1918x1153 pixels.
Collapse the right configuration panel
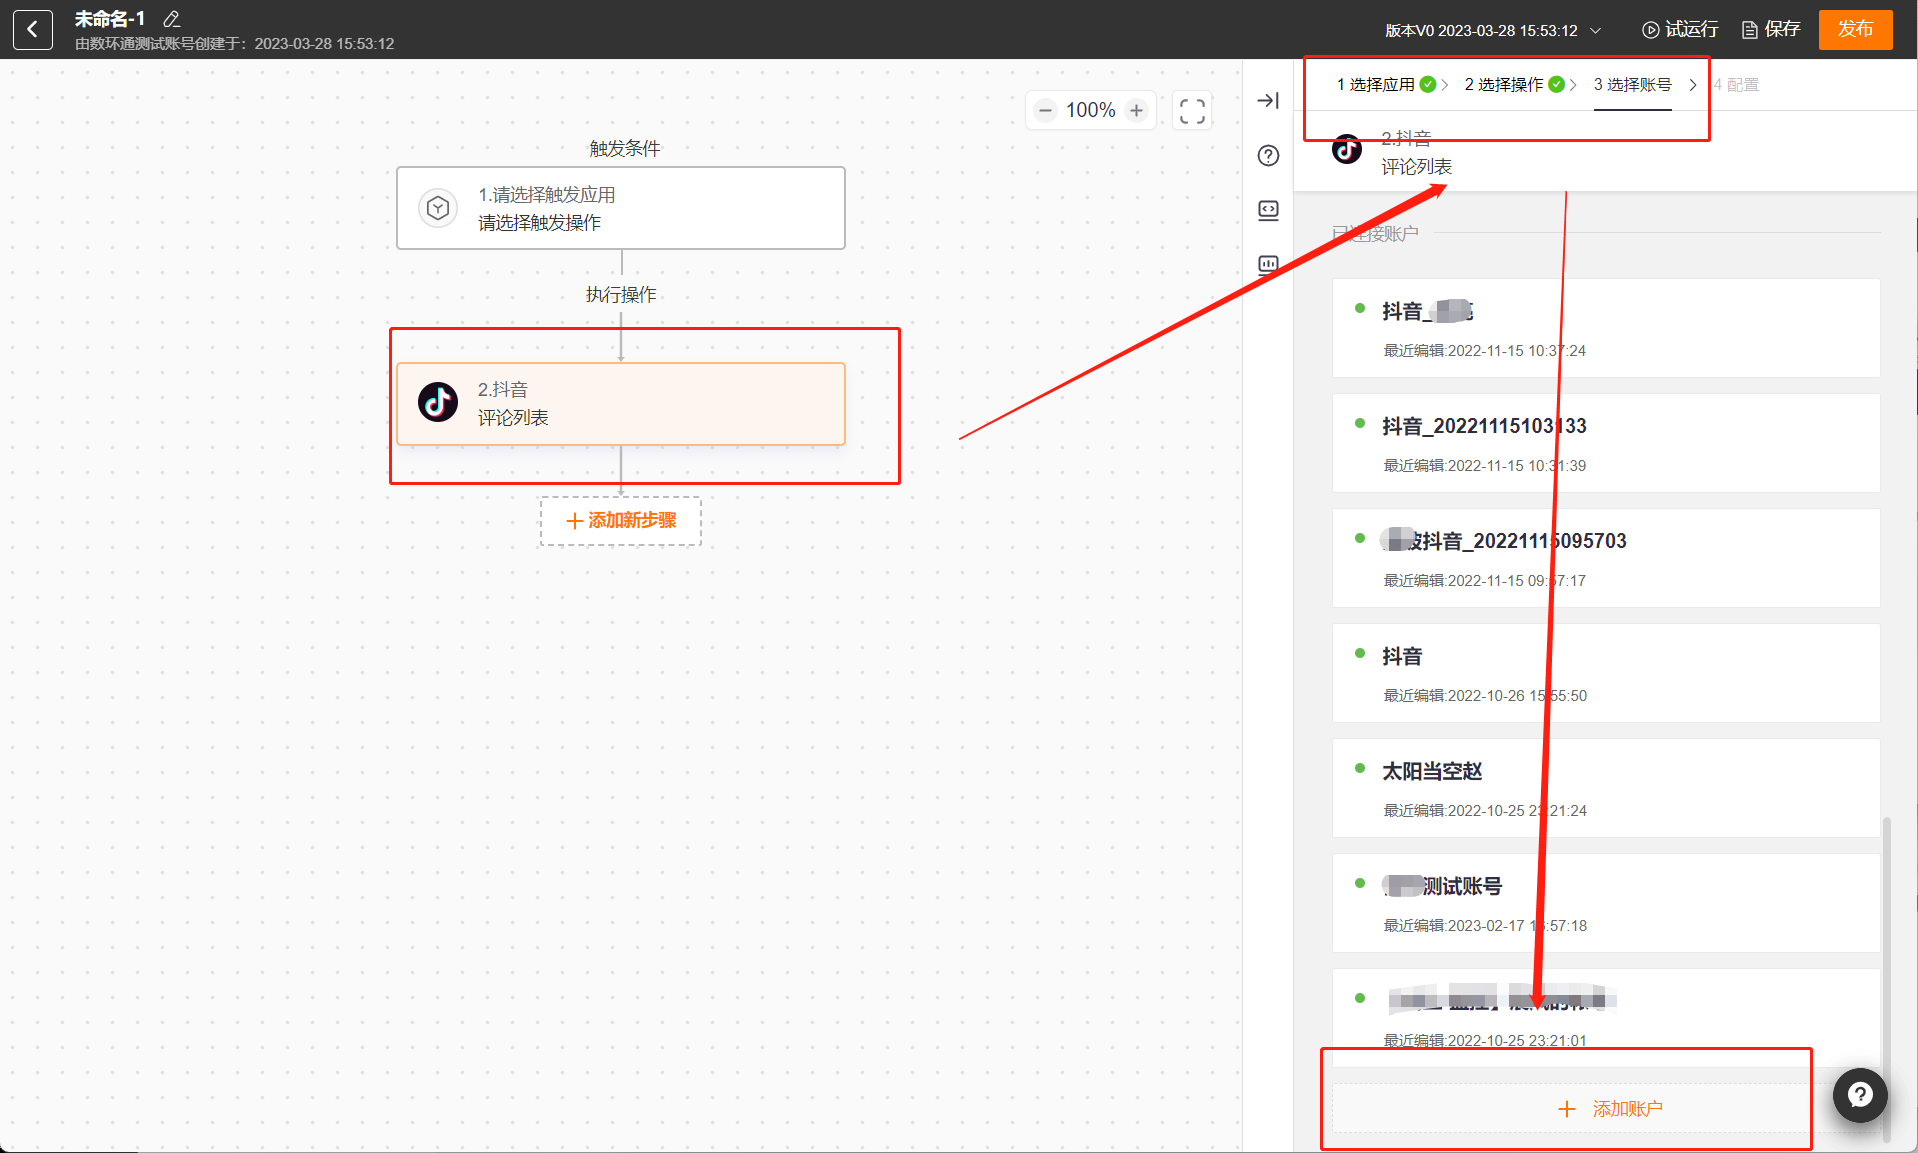click(x=1268, y=101)
